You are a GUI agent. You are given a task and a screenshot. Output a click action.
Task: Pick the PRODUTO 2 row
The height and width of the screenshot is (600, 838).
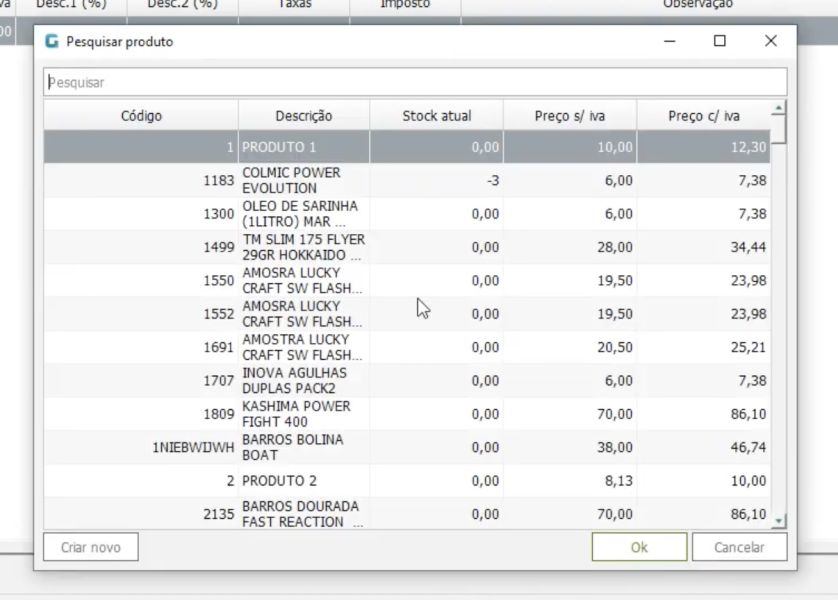(304, 481)
